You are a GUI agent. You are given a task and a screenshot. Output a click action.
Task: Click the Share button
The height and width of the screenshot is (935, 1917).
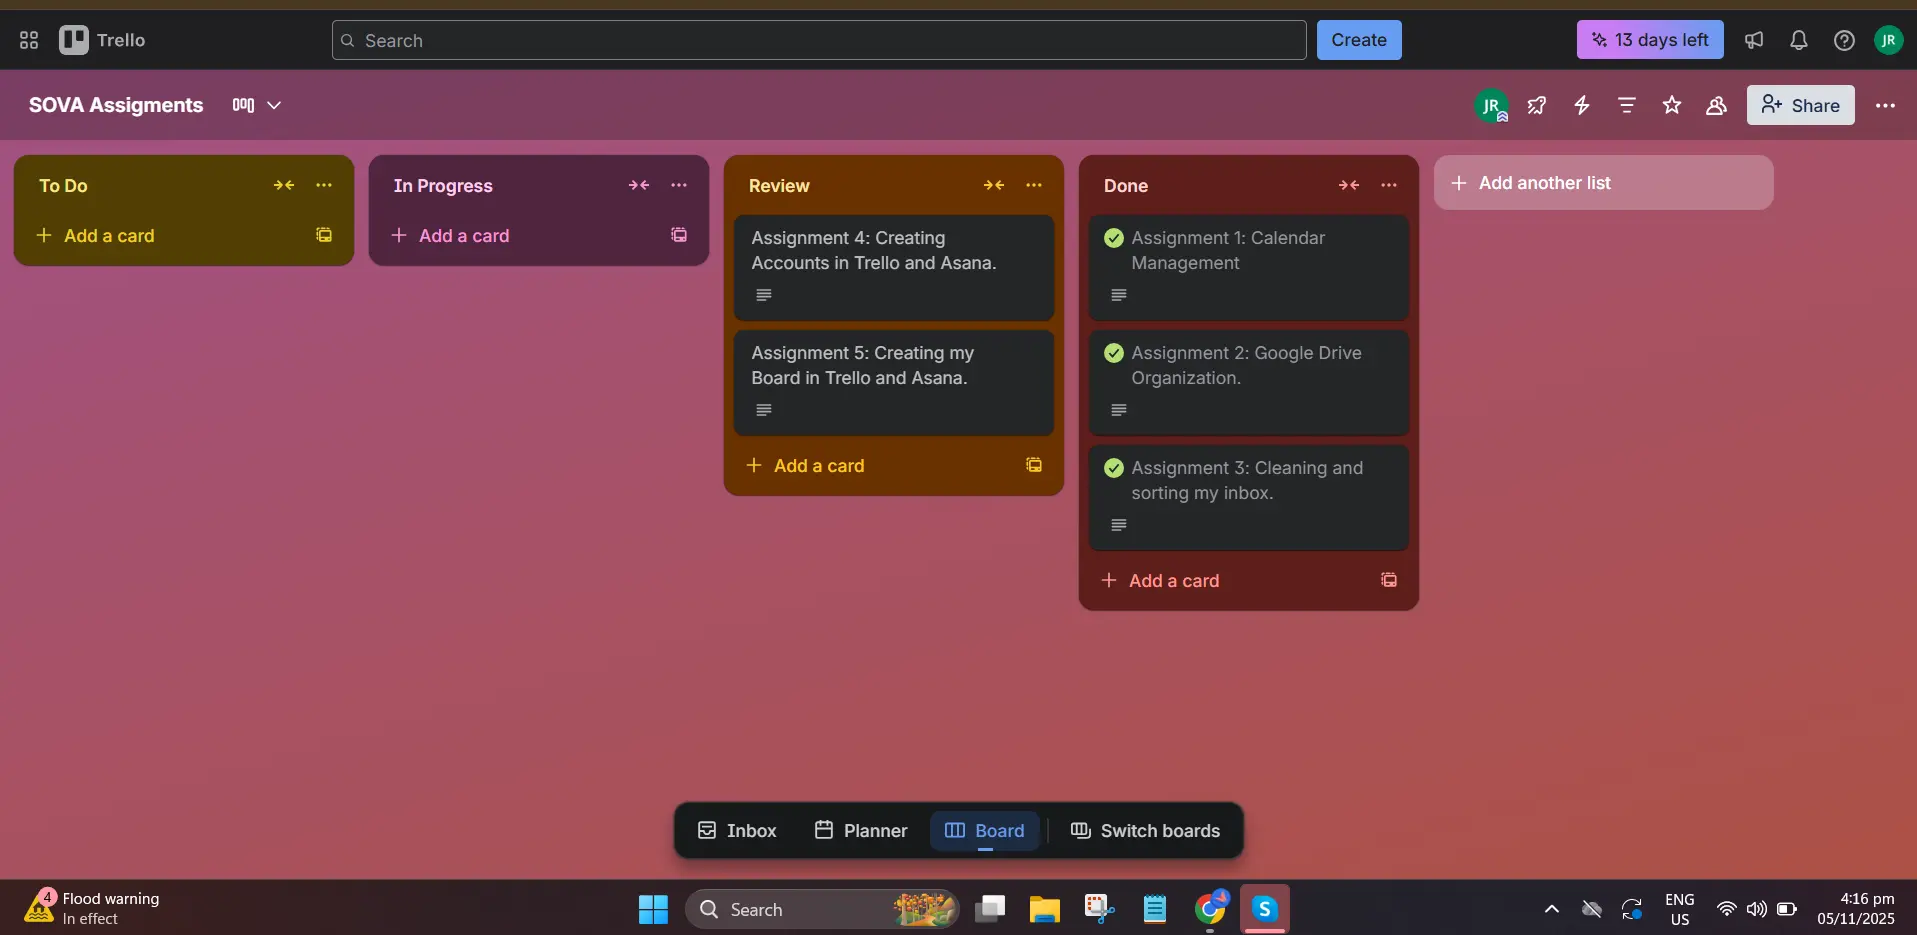pos(1800,105)
